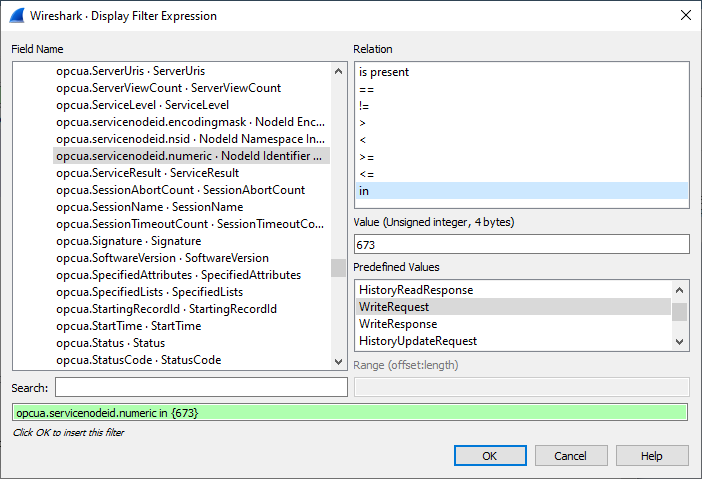The width and height of the screenshot is (702, 479).
Task: Click the Search input field
Action: pos(201,387)
